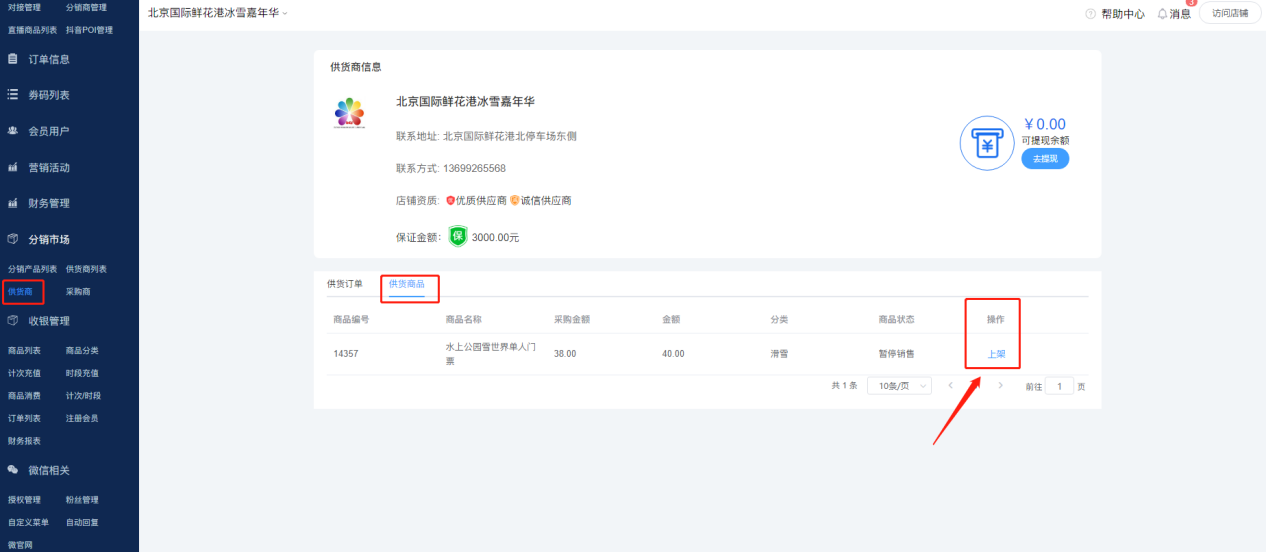Click the page number input field
This screenshot has height=552, width=1266.
(1059, 386)
